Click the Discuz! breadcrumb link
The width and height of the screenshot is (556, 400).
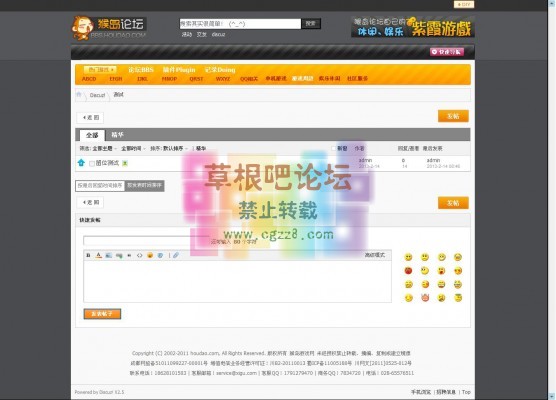(x=97, y=95)
